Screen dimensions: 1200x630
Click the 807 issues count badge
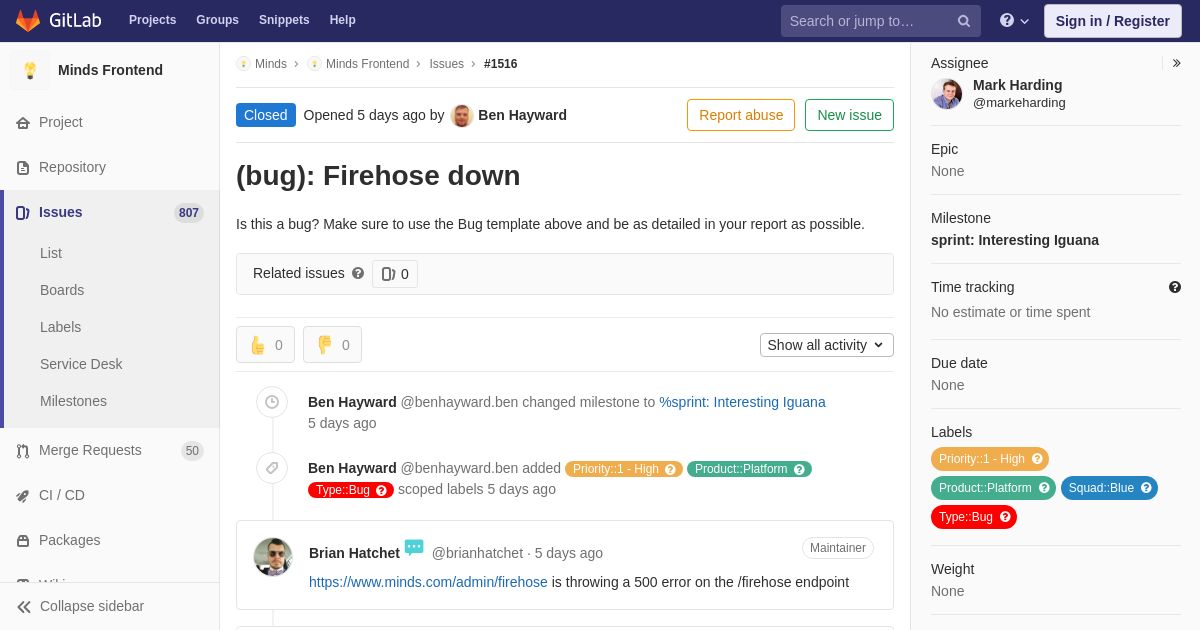(189, 213)
